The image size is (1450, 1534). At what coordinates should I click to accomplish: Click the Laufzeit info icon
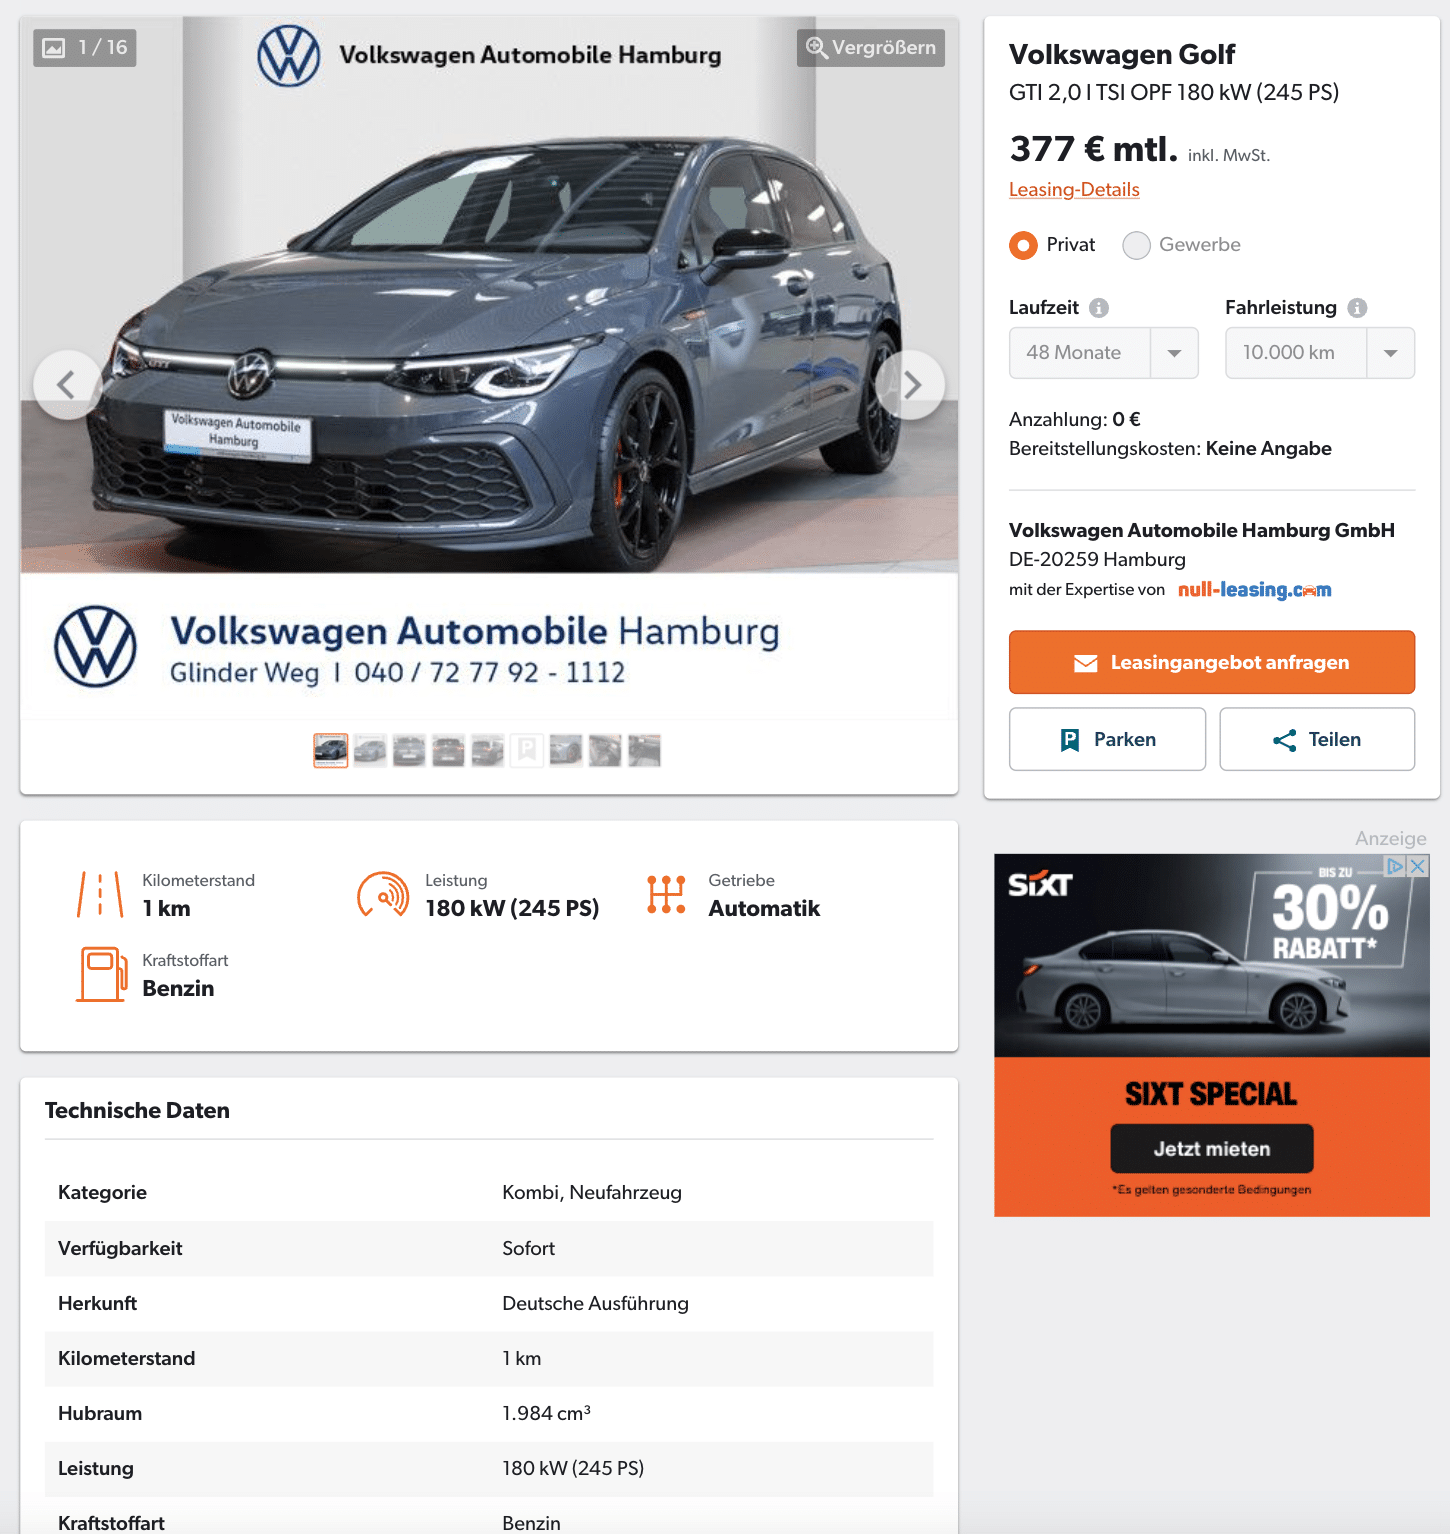(1099, 308)
